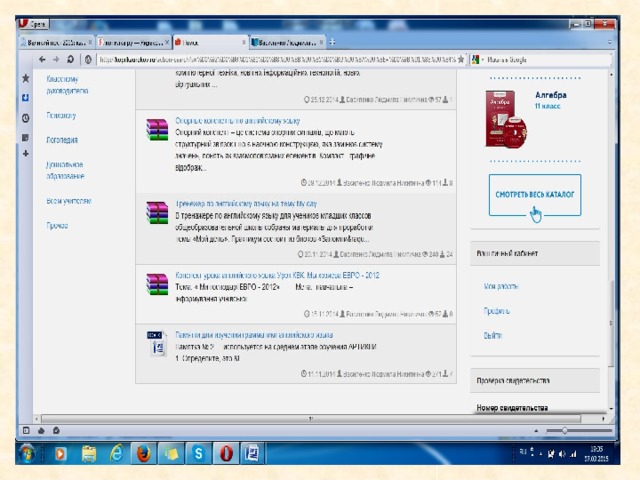Launch Windows Media Player from the taskbar
The height and width of the screenshot is (480, 640).
(61, 453)
